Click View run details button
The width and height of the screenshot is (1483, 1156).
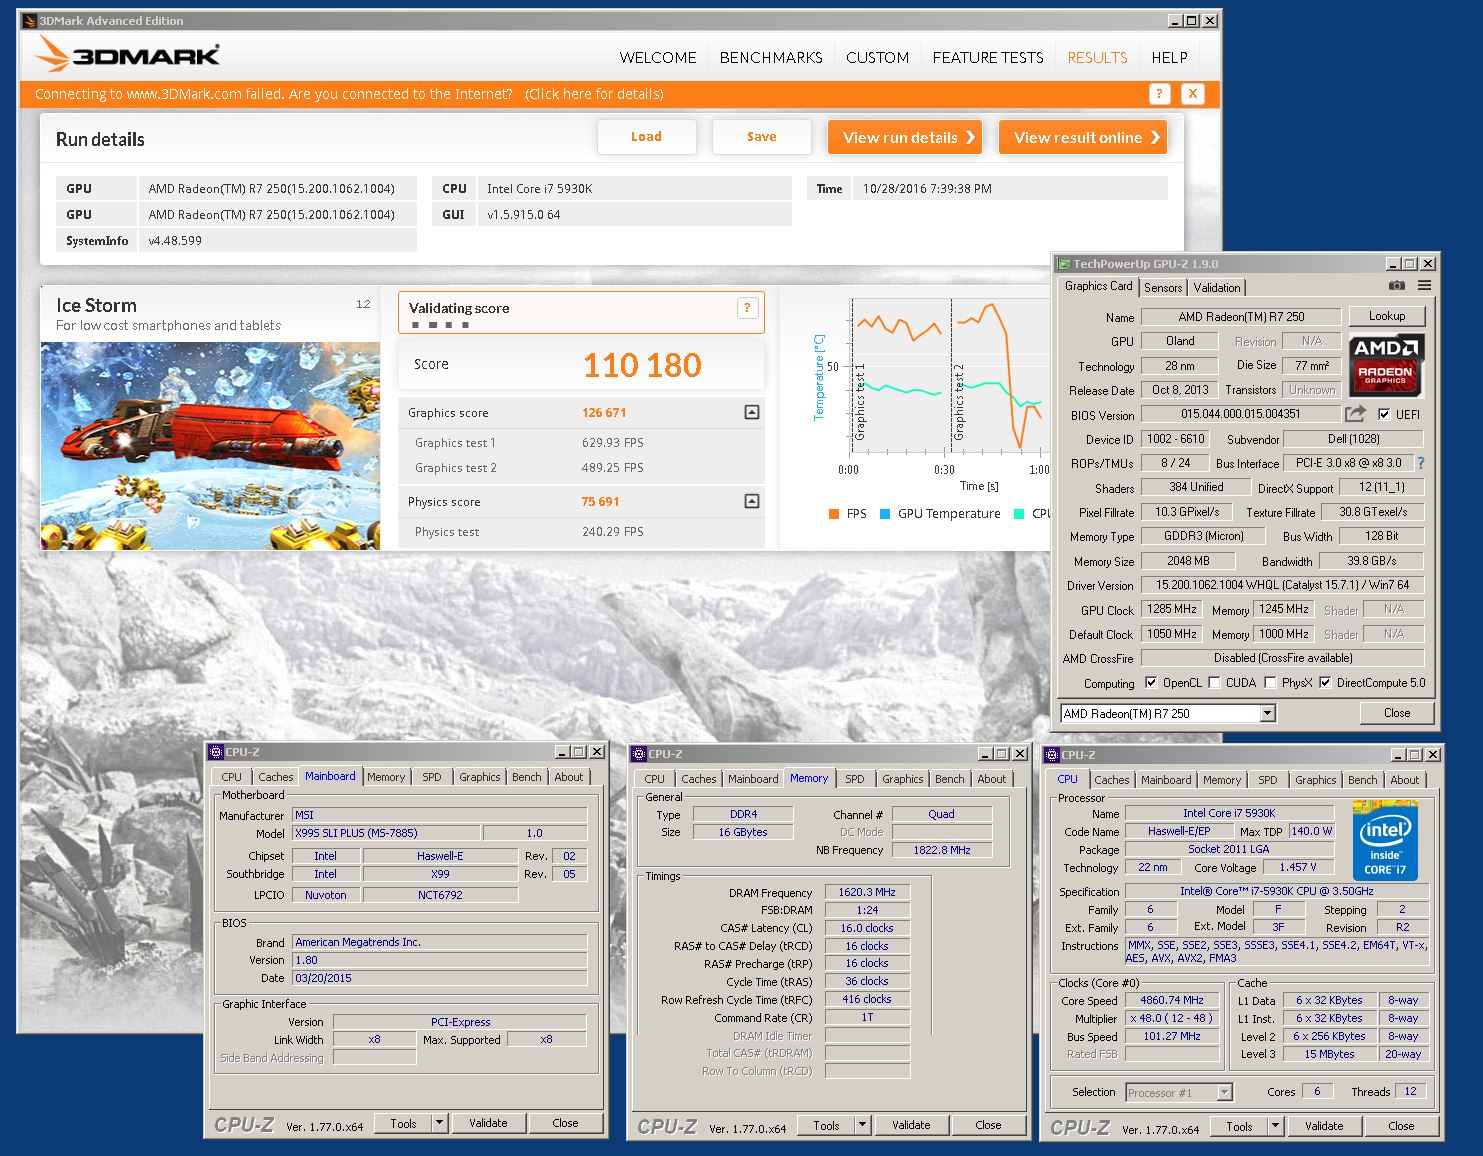coord(905,137)
